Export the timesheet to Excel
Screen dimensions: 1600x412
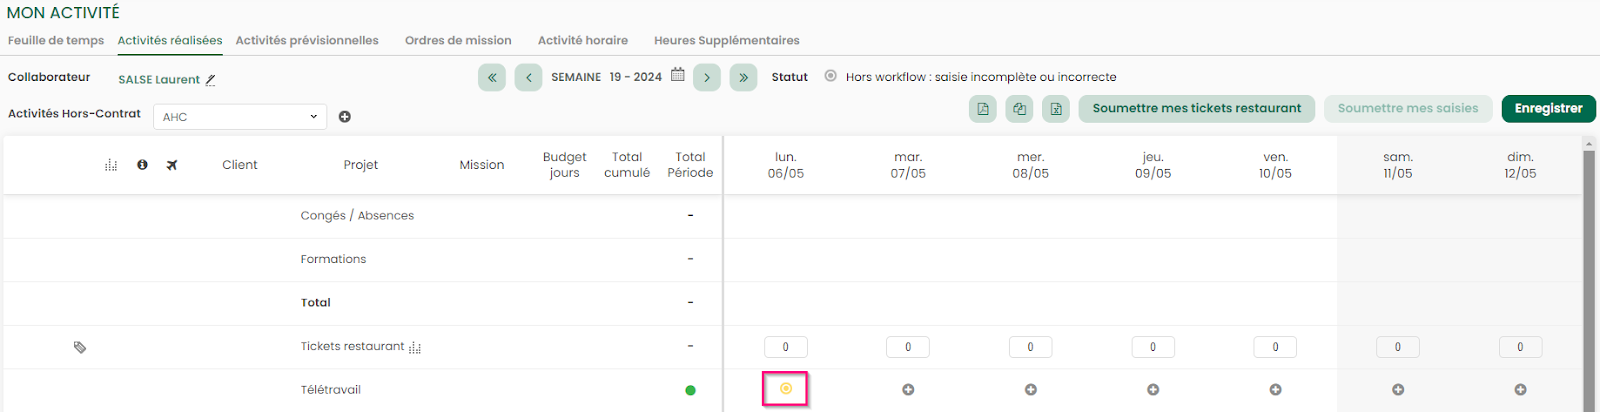[x=1056, y=109]
